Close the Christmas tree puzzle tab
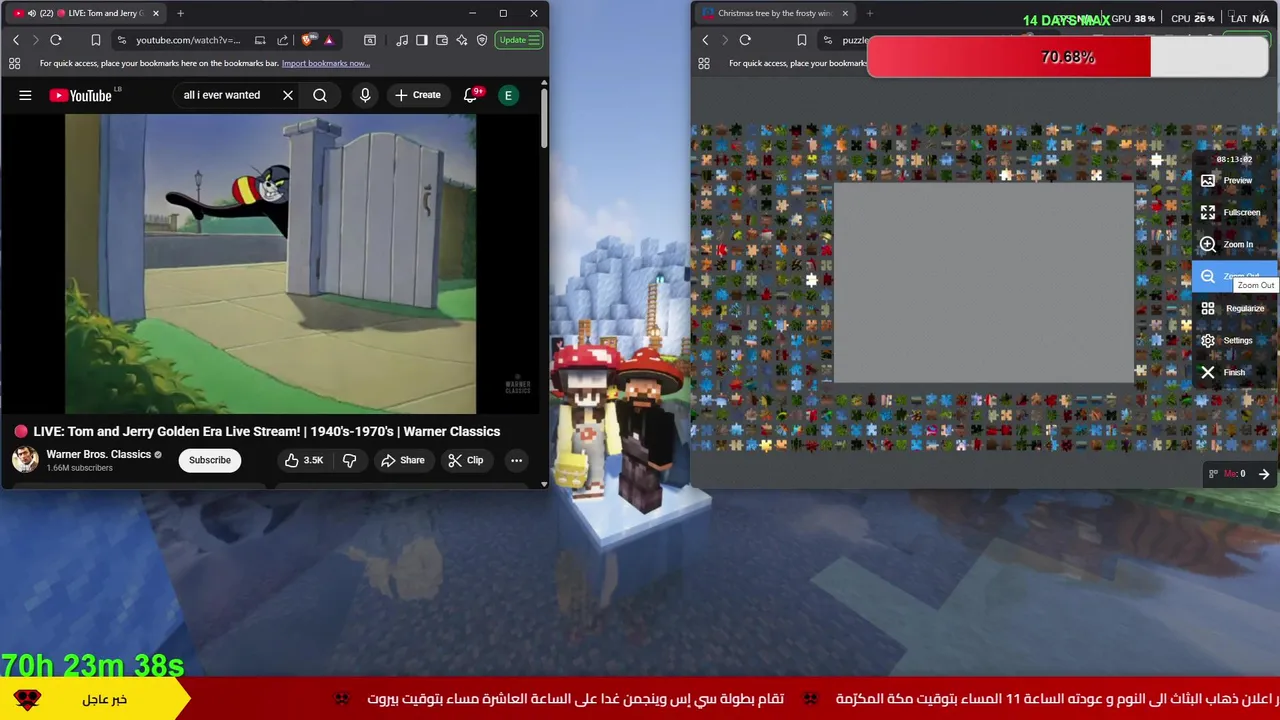This screenshot has height=720, width=1280. coord(845,13)
